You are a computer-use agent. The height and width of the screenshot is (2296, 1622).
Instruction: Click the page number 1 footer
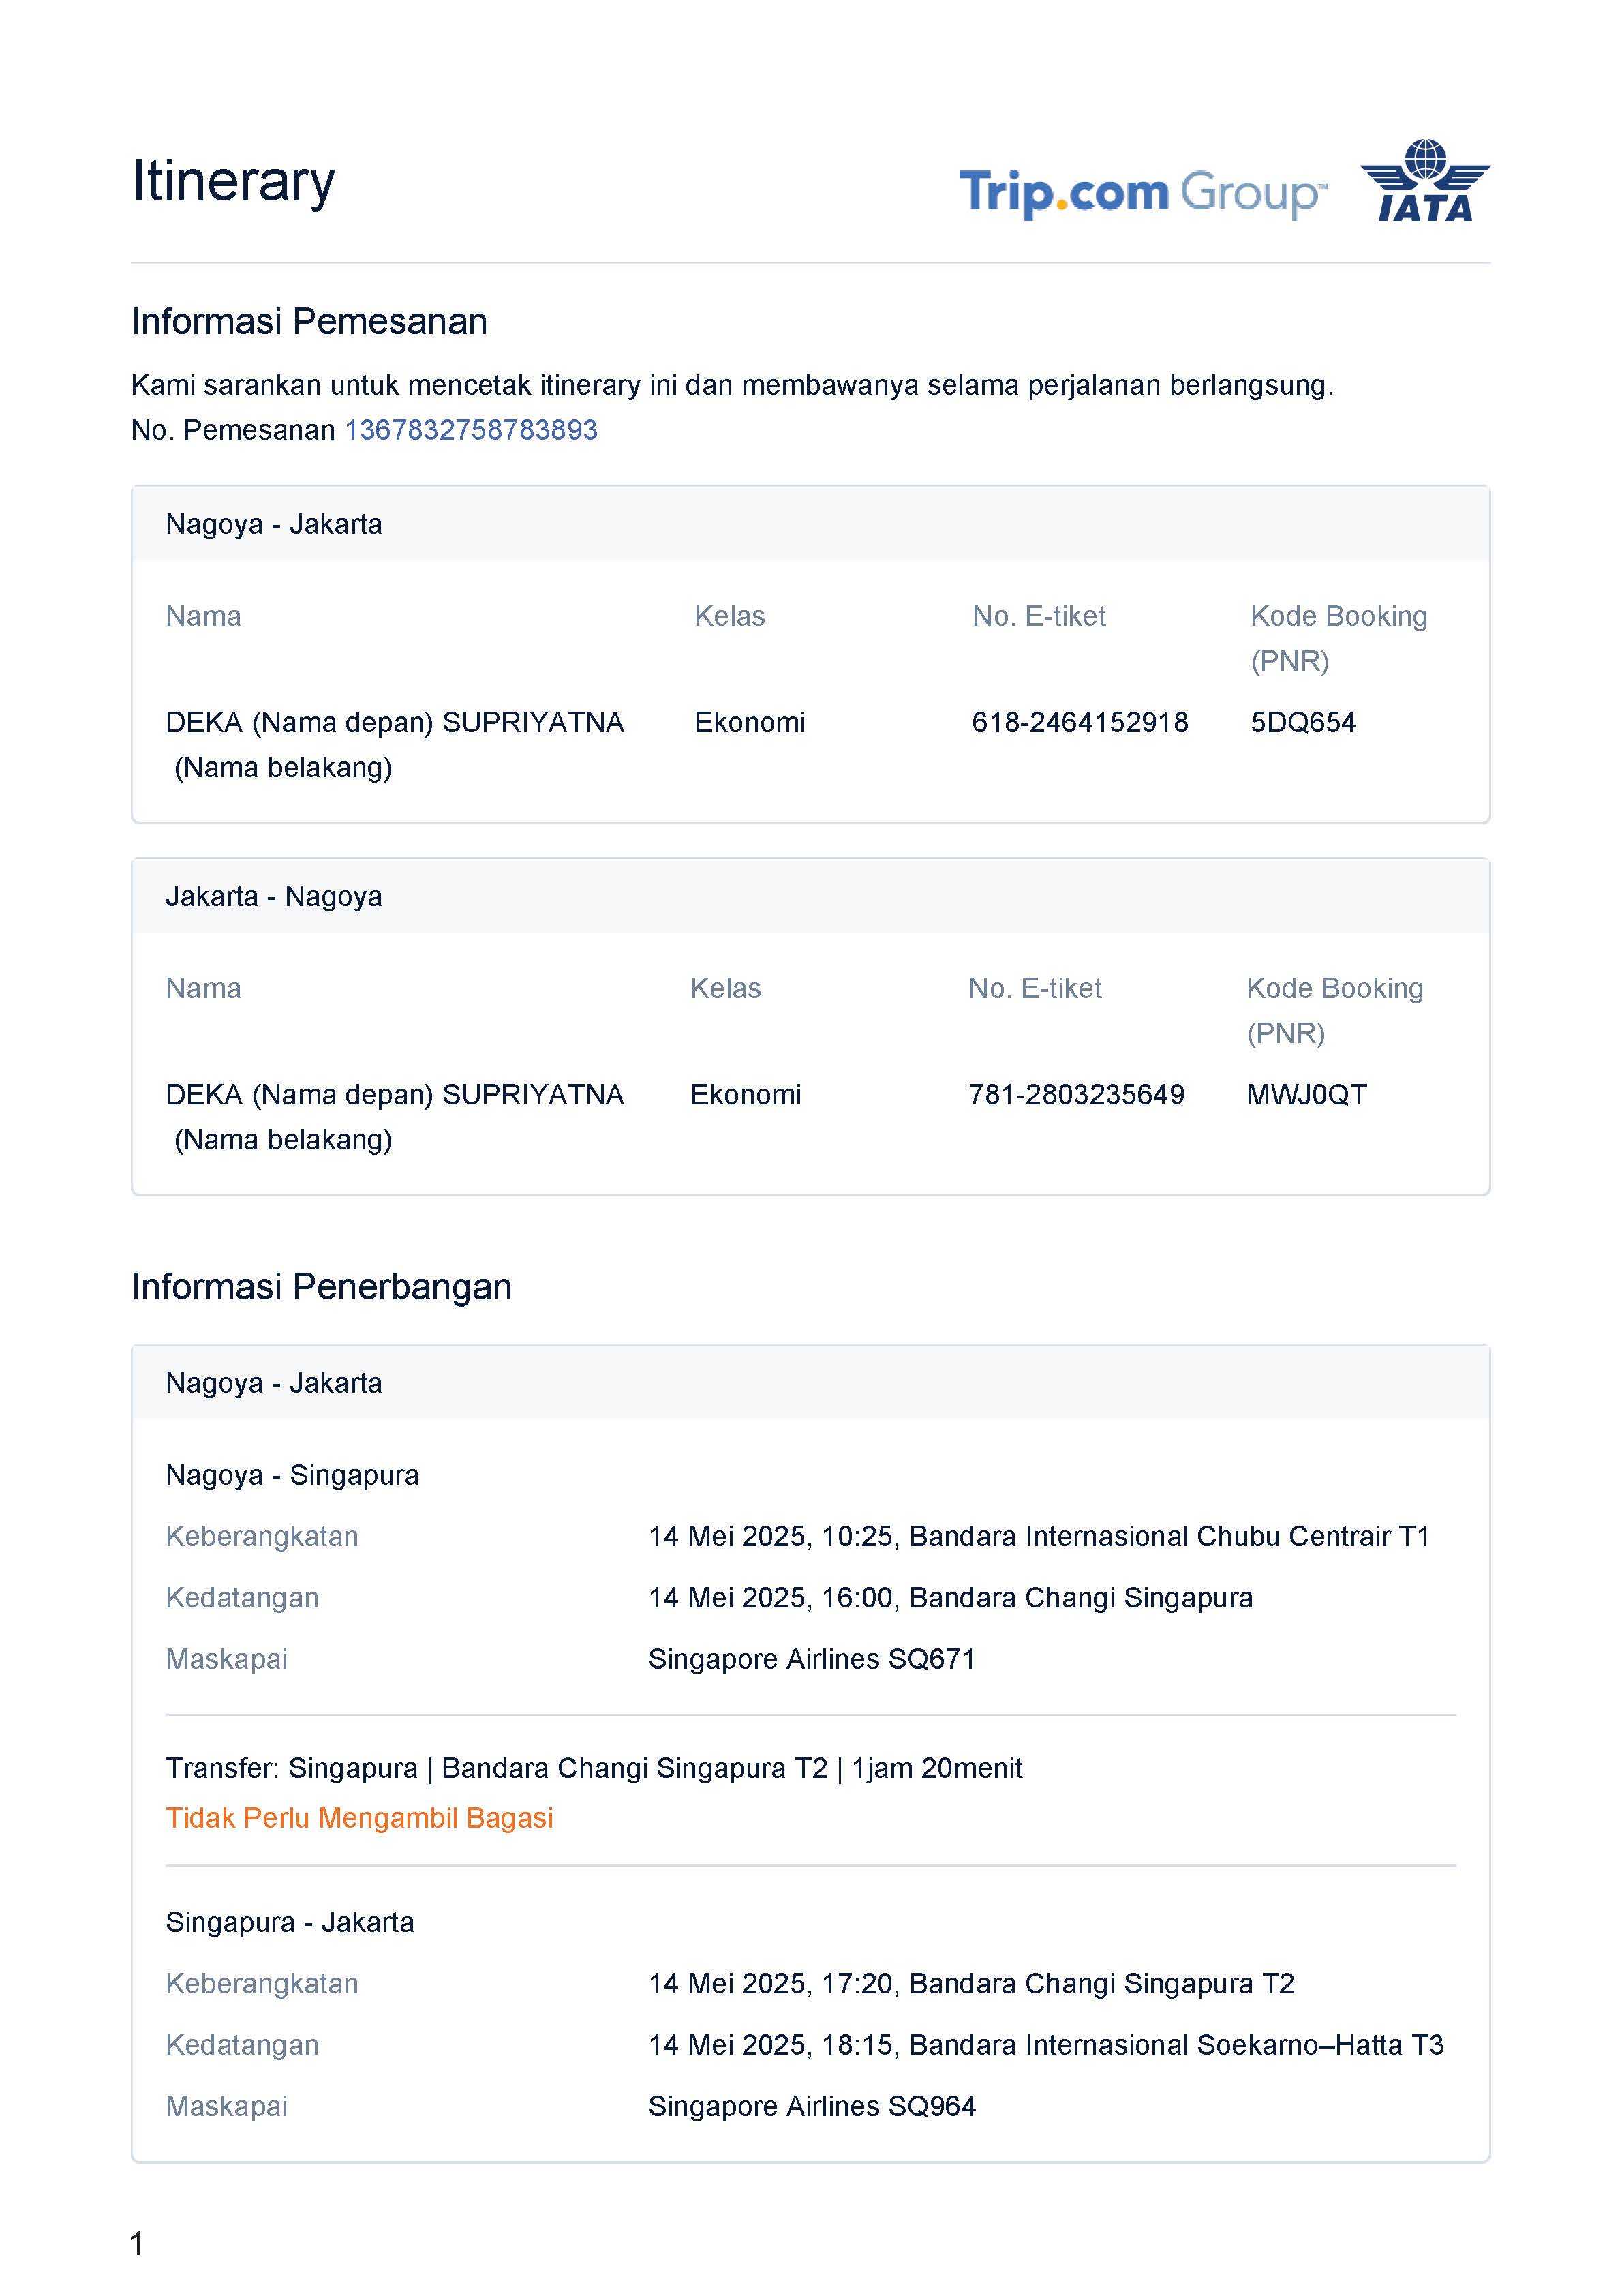[x=137, y=2244]
